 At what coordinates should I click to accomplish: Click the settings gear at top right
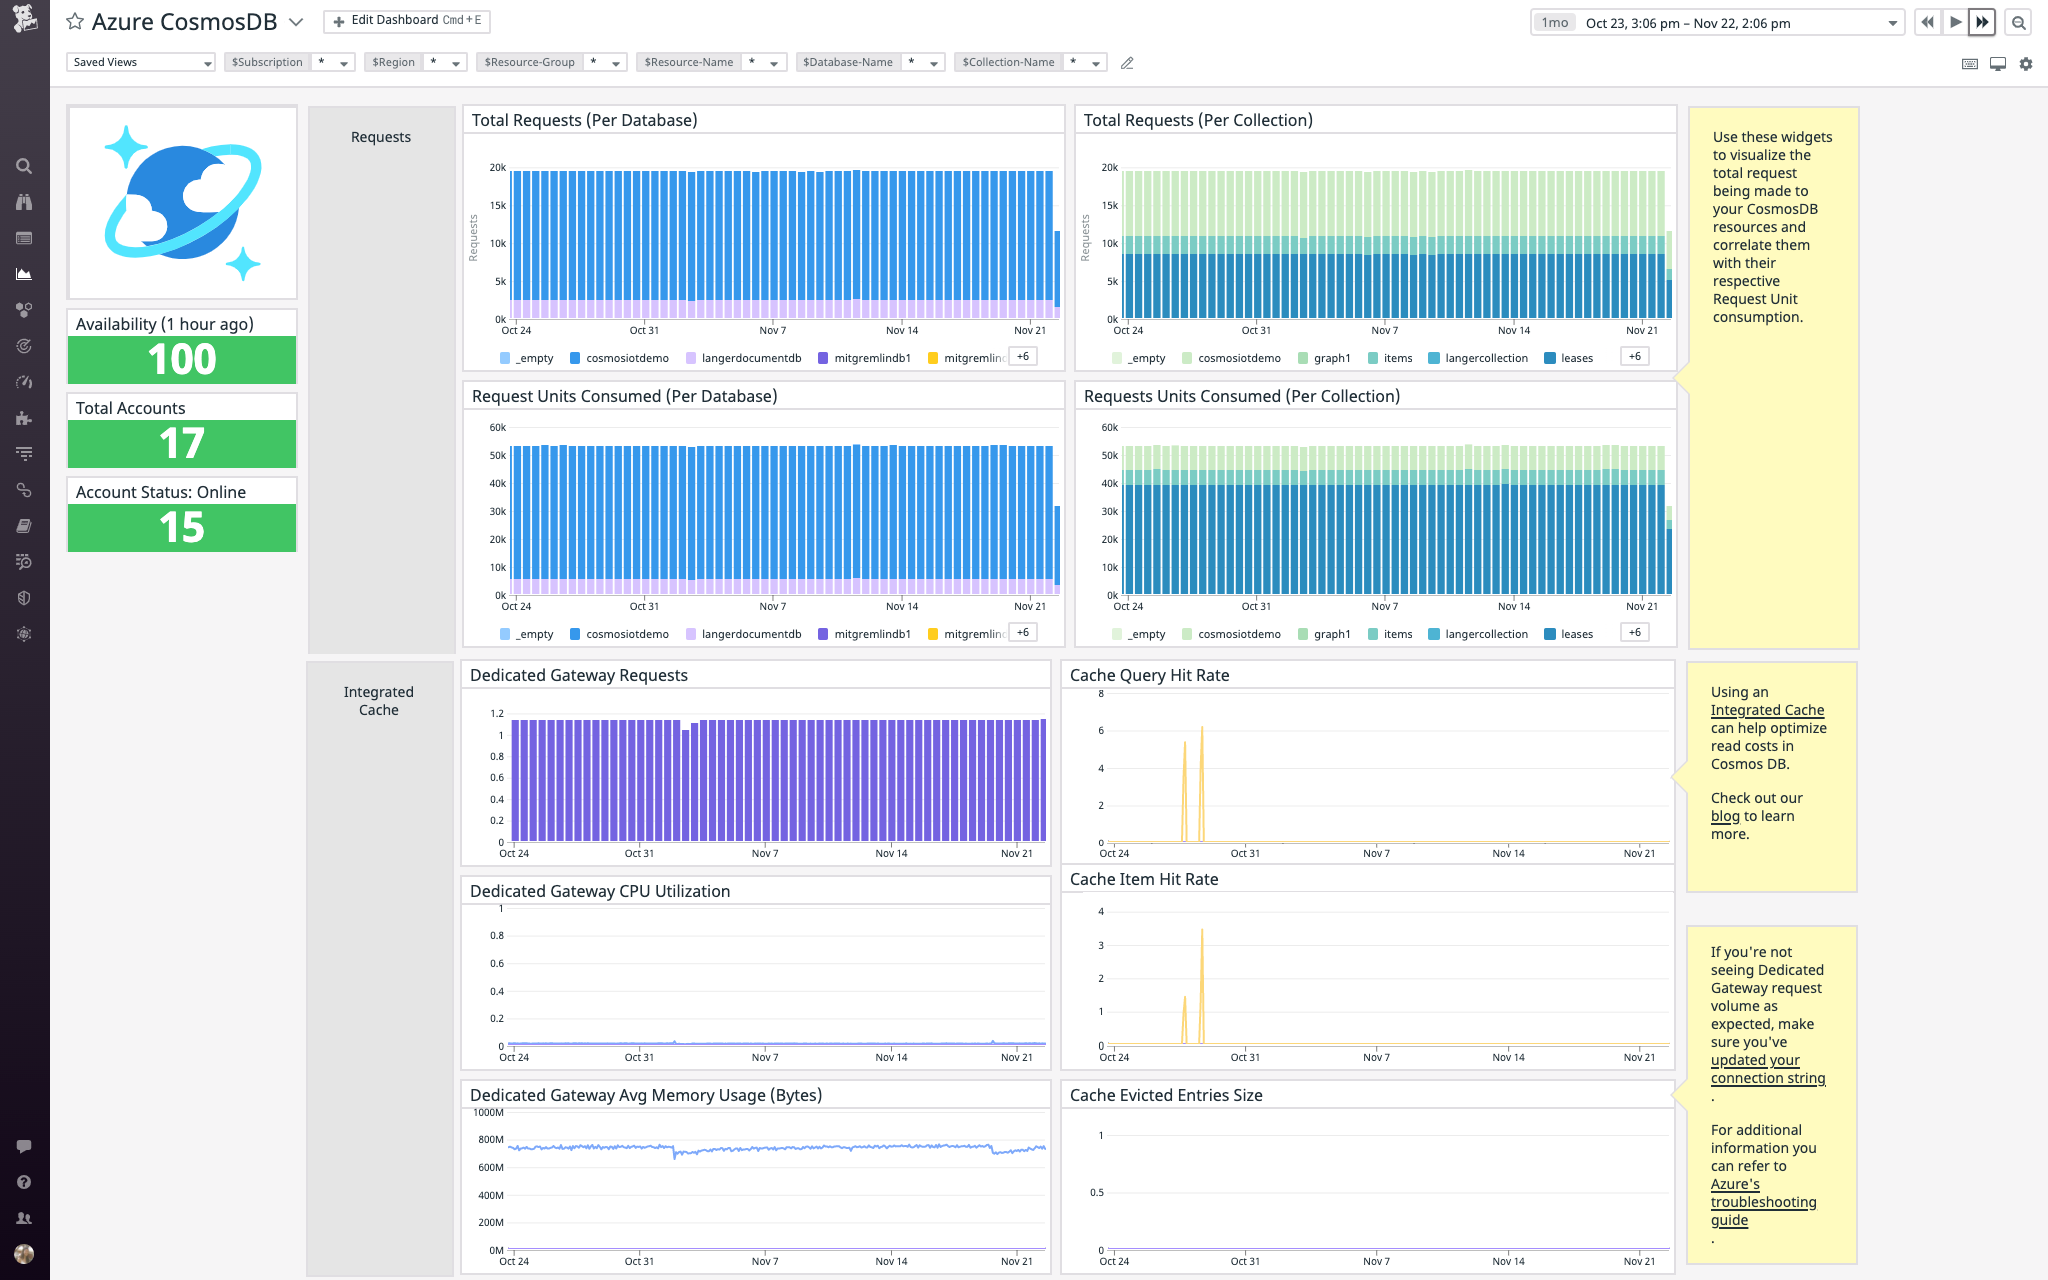pyautogui.click(x=2026, y=63)
